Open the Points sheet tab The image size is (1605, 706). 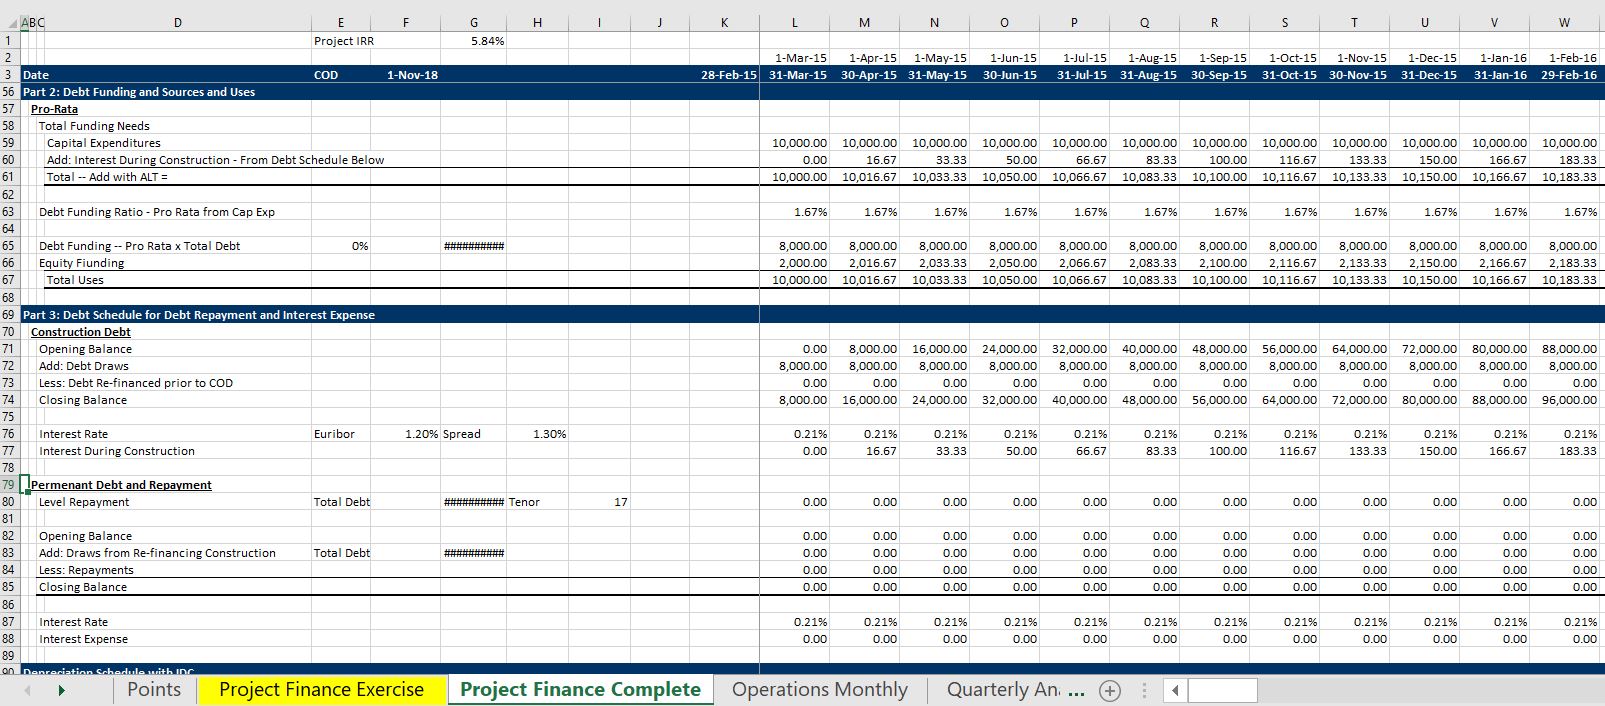pyautogui.click(x=154, y=689)
